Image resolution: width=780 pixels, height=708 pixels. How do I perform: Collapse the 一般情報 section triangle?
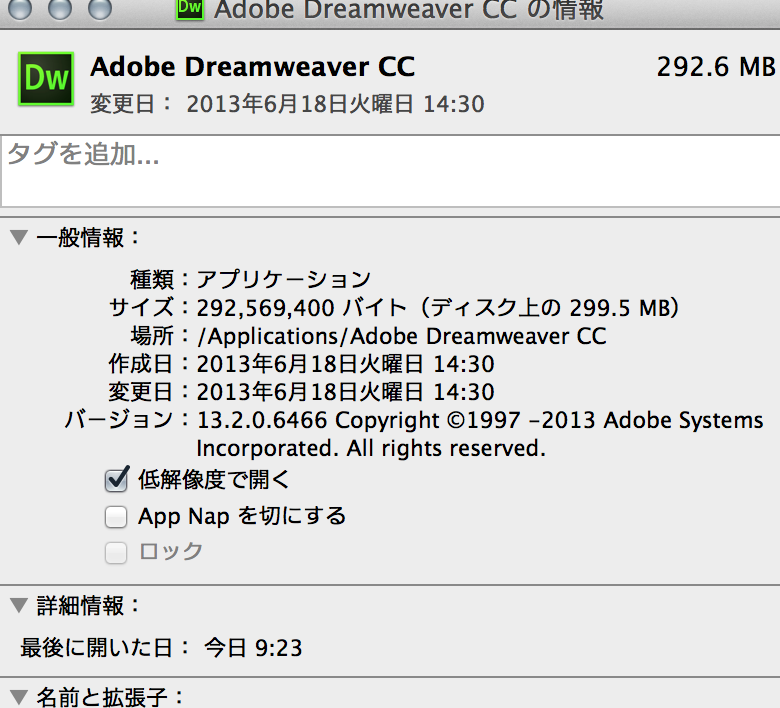pos(19,237)
